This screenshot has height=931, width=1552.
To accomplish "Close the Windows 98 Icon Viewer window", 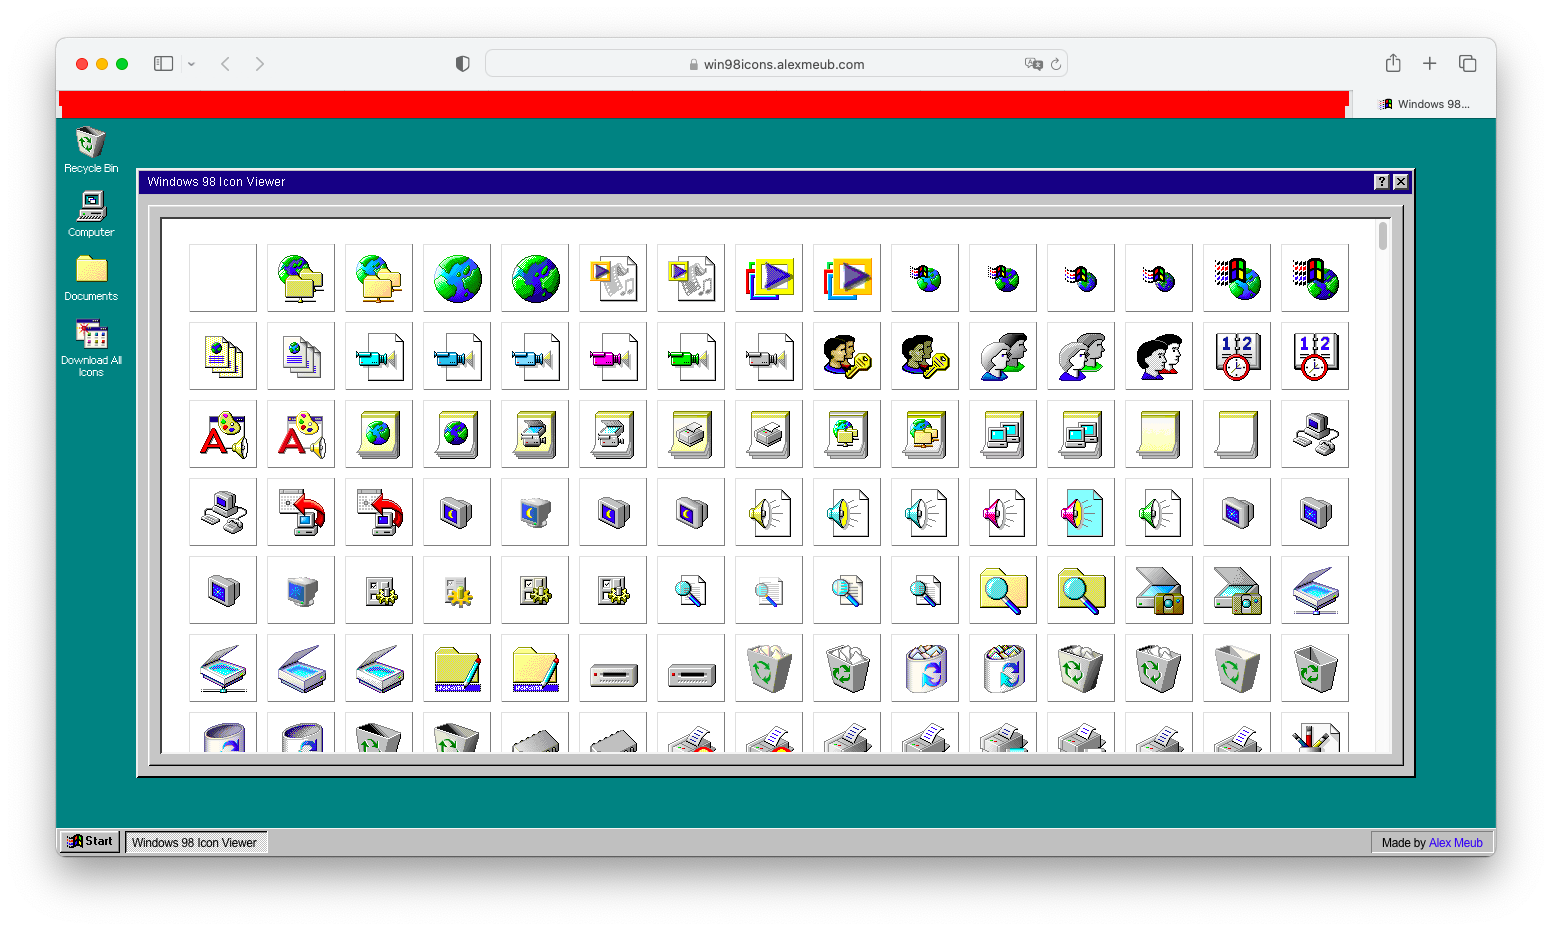I will [x=1401, y=181].
